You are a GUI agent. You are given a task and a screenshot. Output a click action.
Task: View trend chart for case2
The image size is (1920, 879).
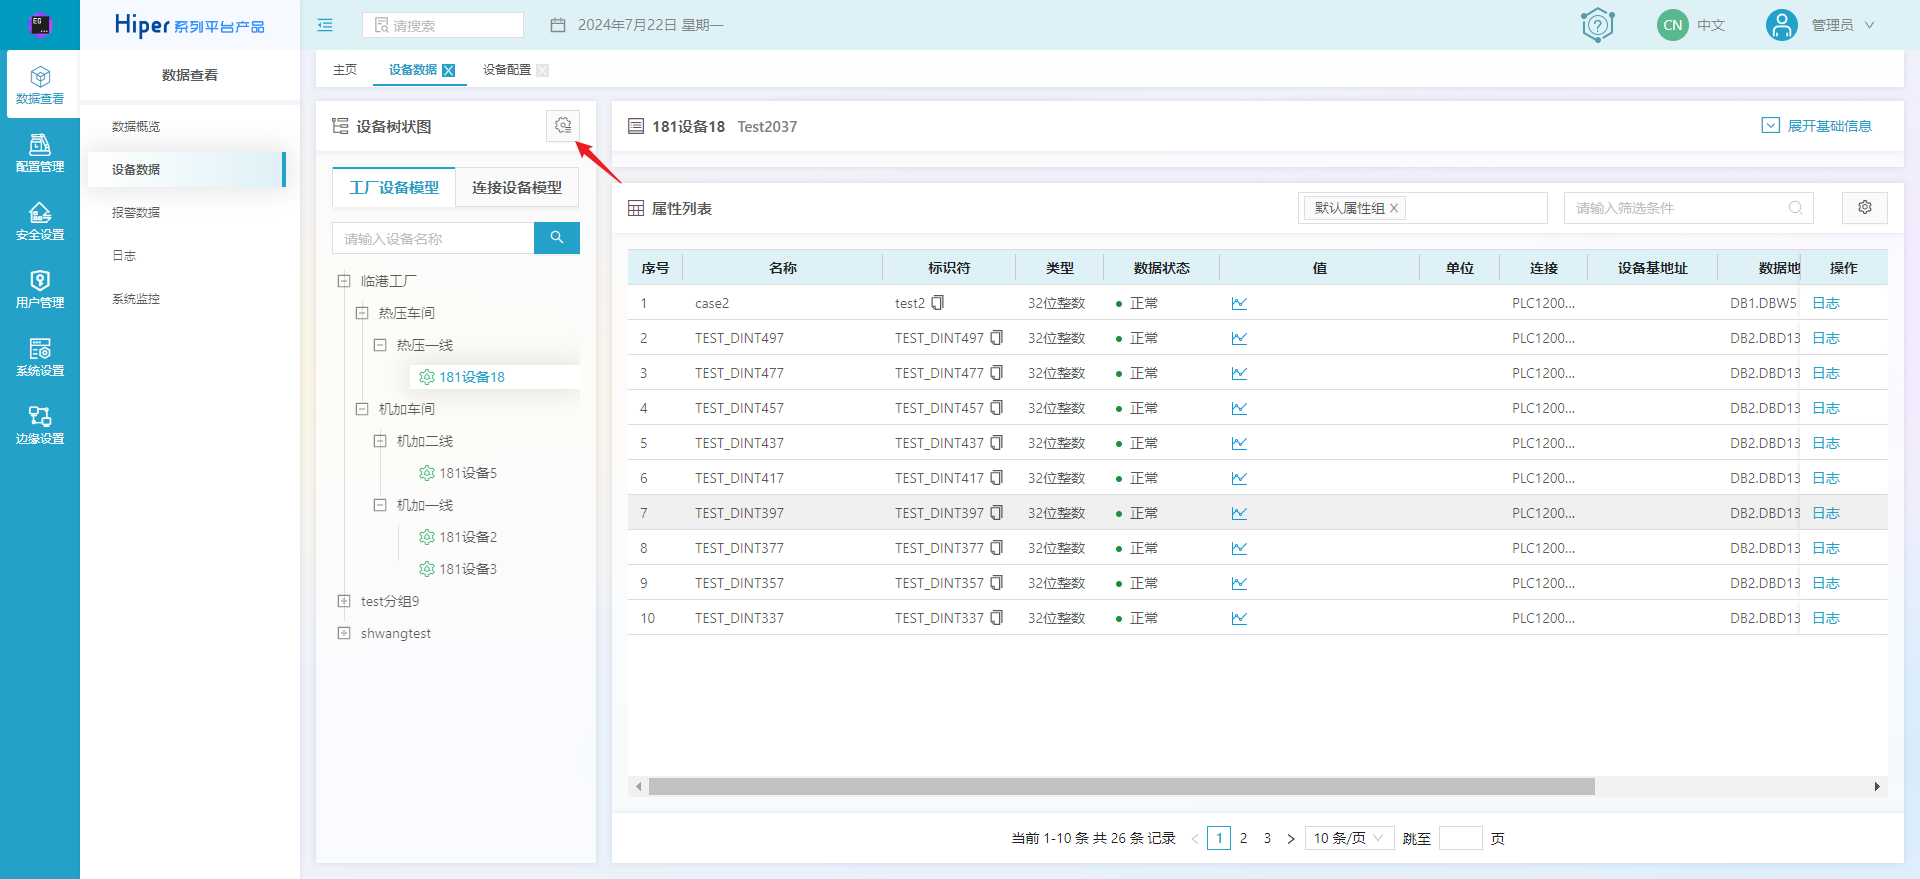[1239, 303]
